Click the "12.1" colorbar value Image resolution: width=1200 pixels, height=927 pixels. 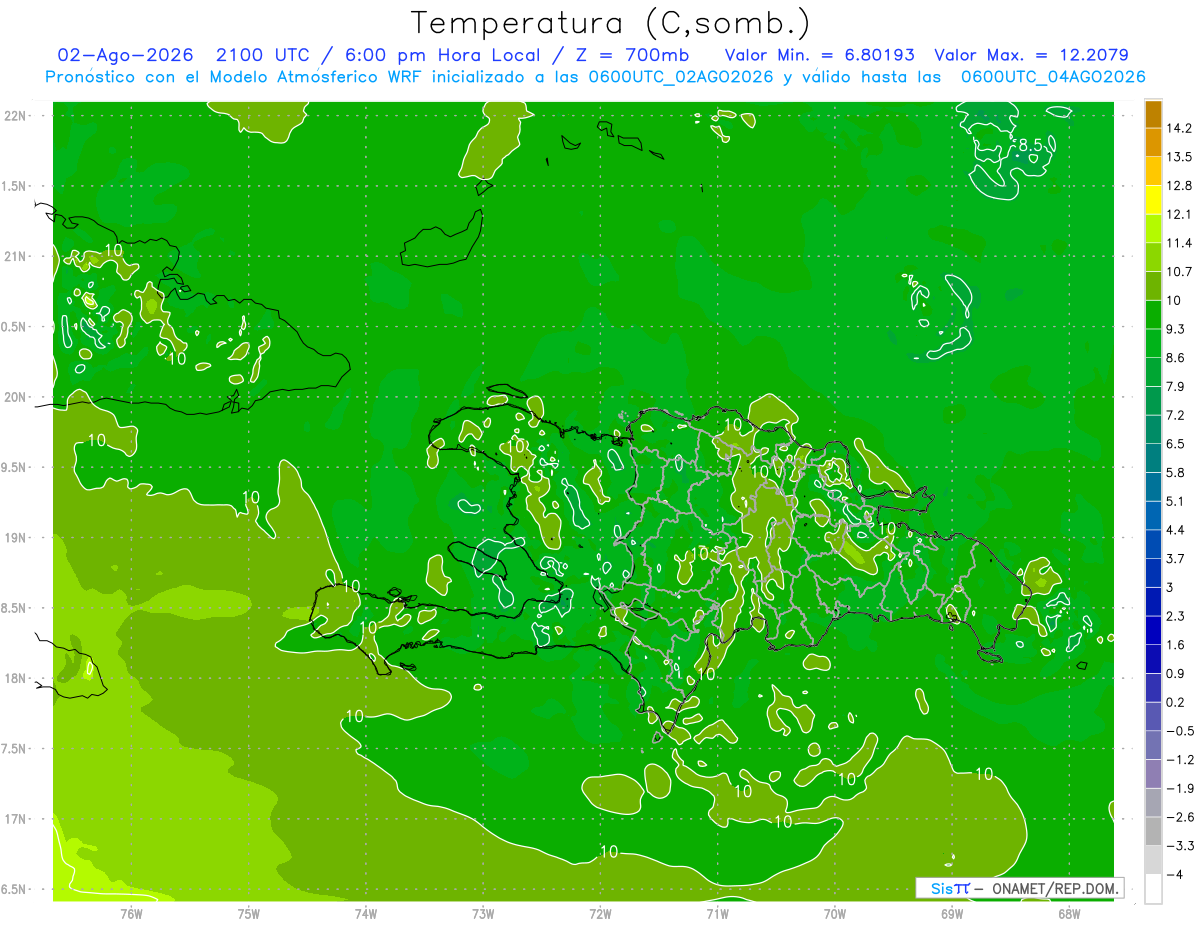pos(1178,214)
